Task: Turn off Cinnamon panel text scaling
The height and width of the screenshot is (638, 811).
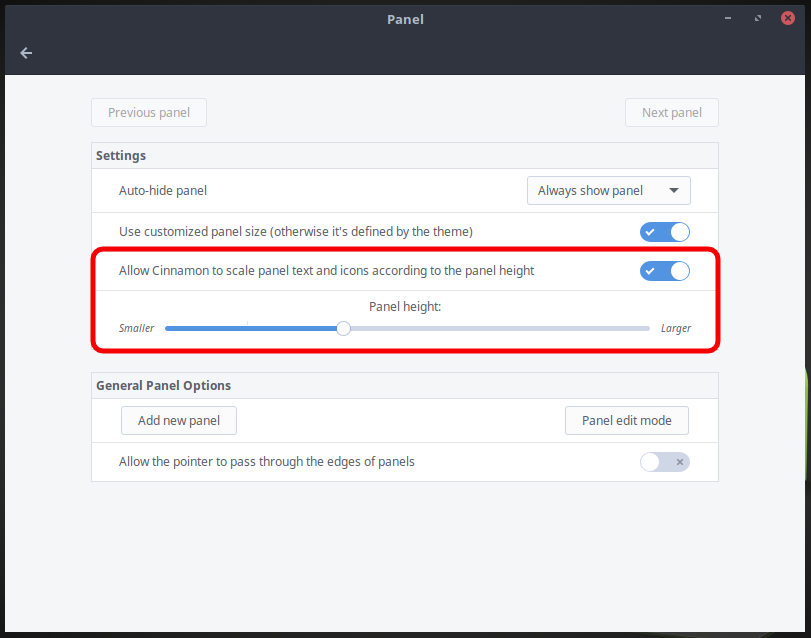Action: point(665,271)
